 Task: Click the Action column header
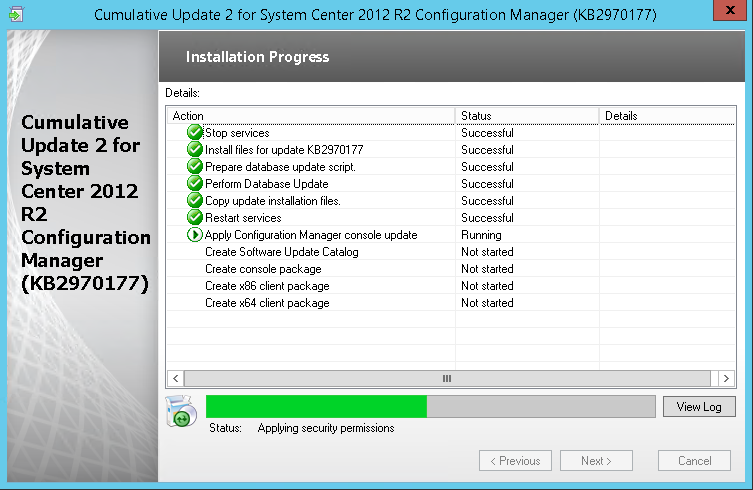point(311,116)
